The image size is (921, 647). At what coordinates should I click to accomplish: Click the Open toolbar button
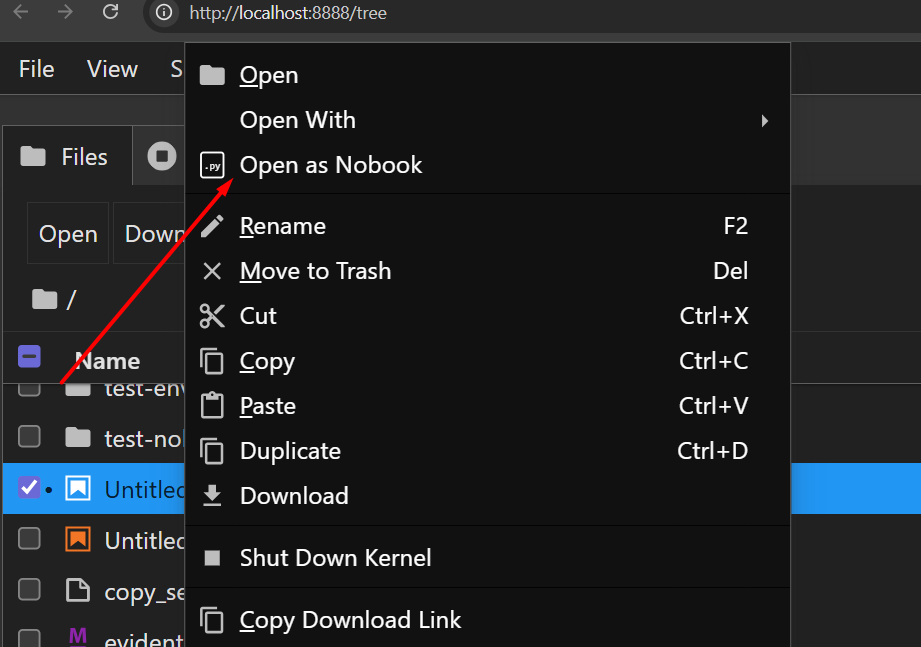[68, 234]
